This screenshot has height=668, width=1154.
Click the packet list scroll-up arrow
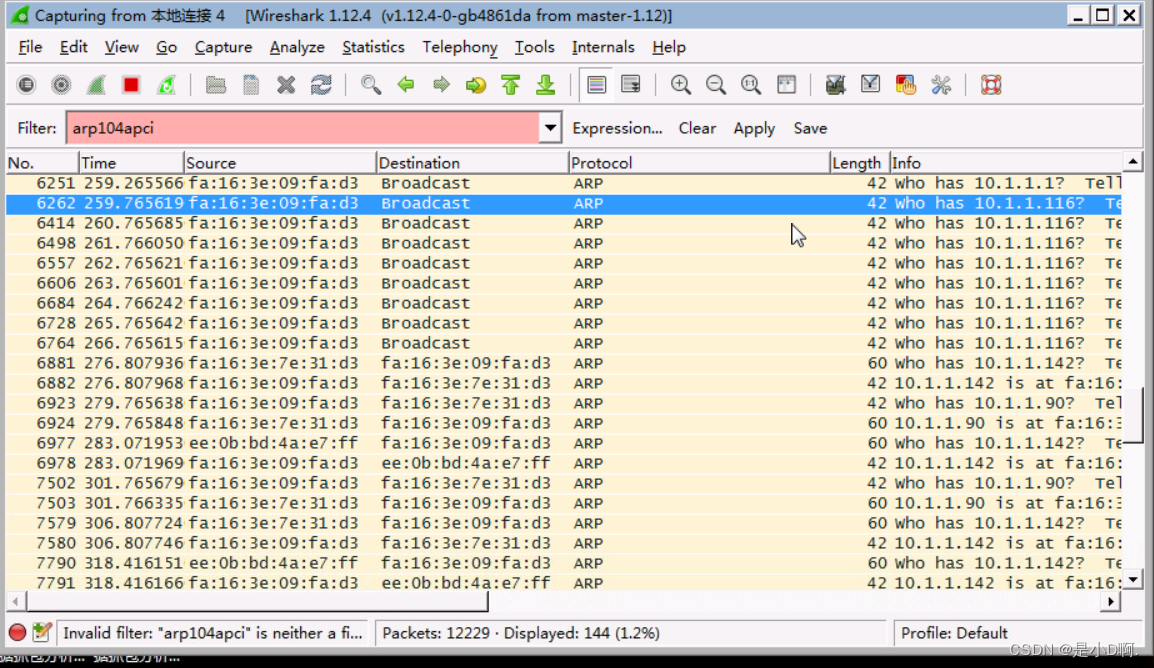click(1133, 162)
